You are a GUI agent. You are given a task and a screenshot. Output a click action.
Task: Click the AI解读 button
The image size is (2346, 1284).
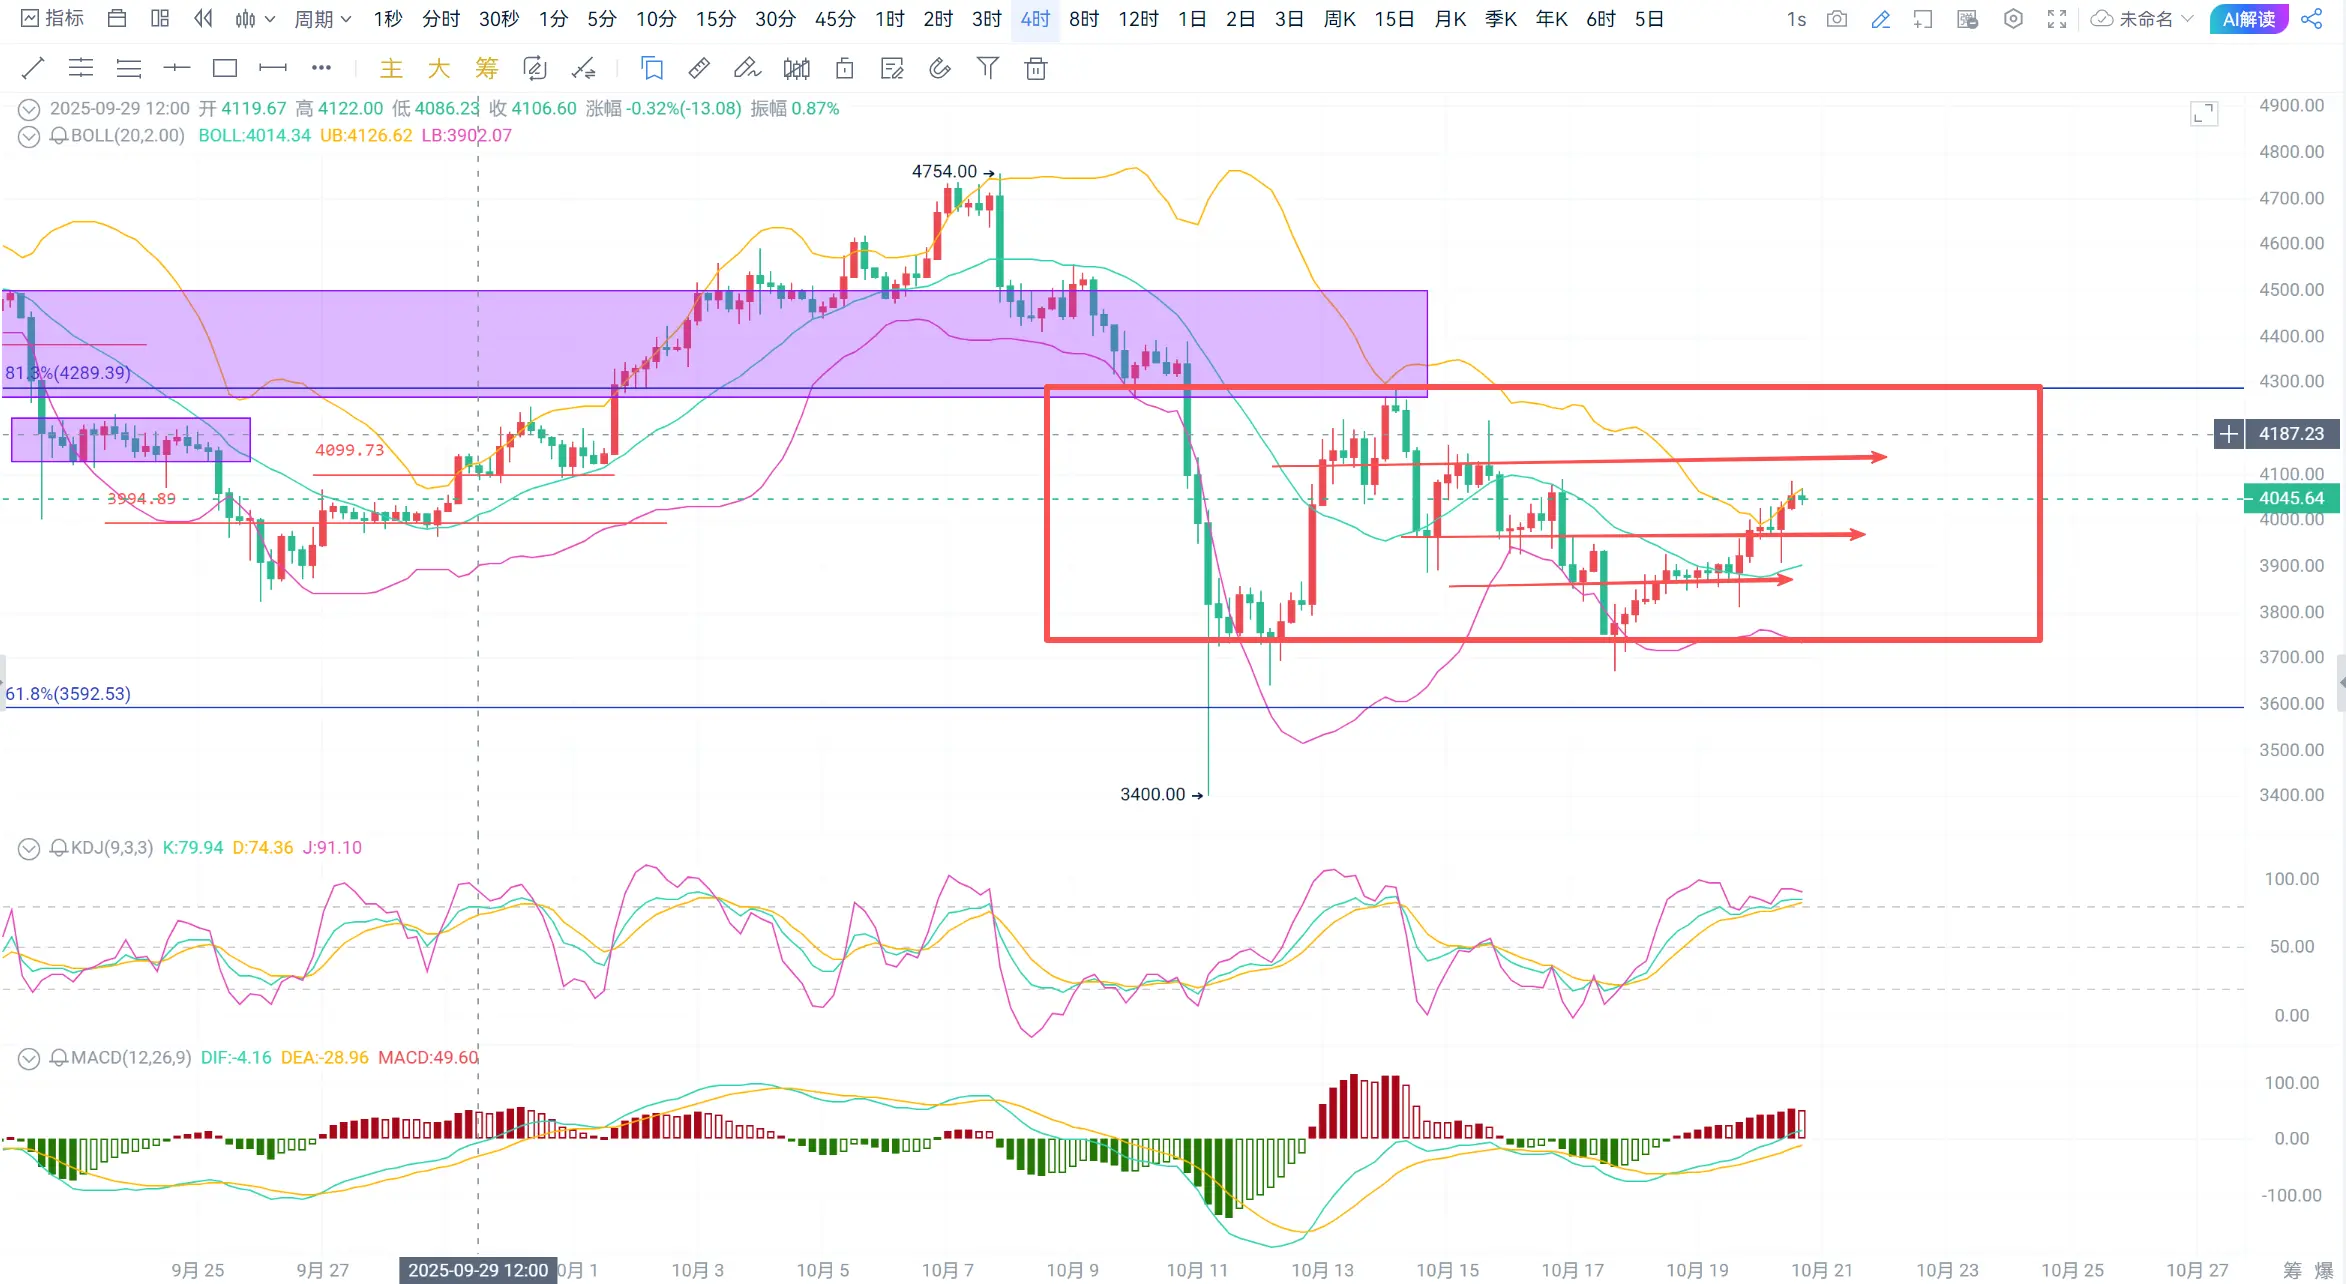2249,19
